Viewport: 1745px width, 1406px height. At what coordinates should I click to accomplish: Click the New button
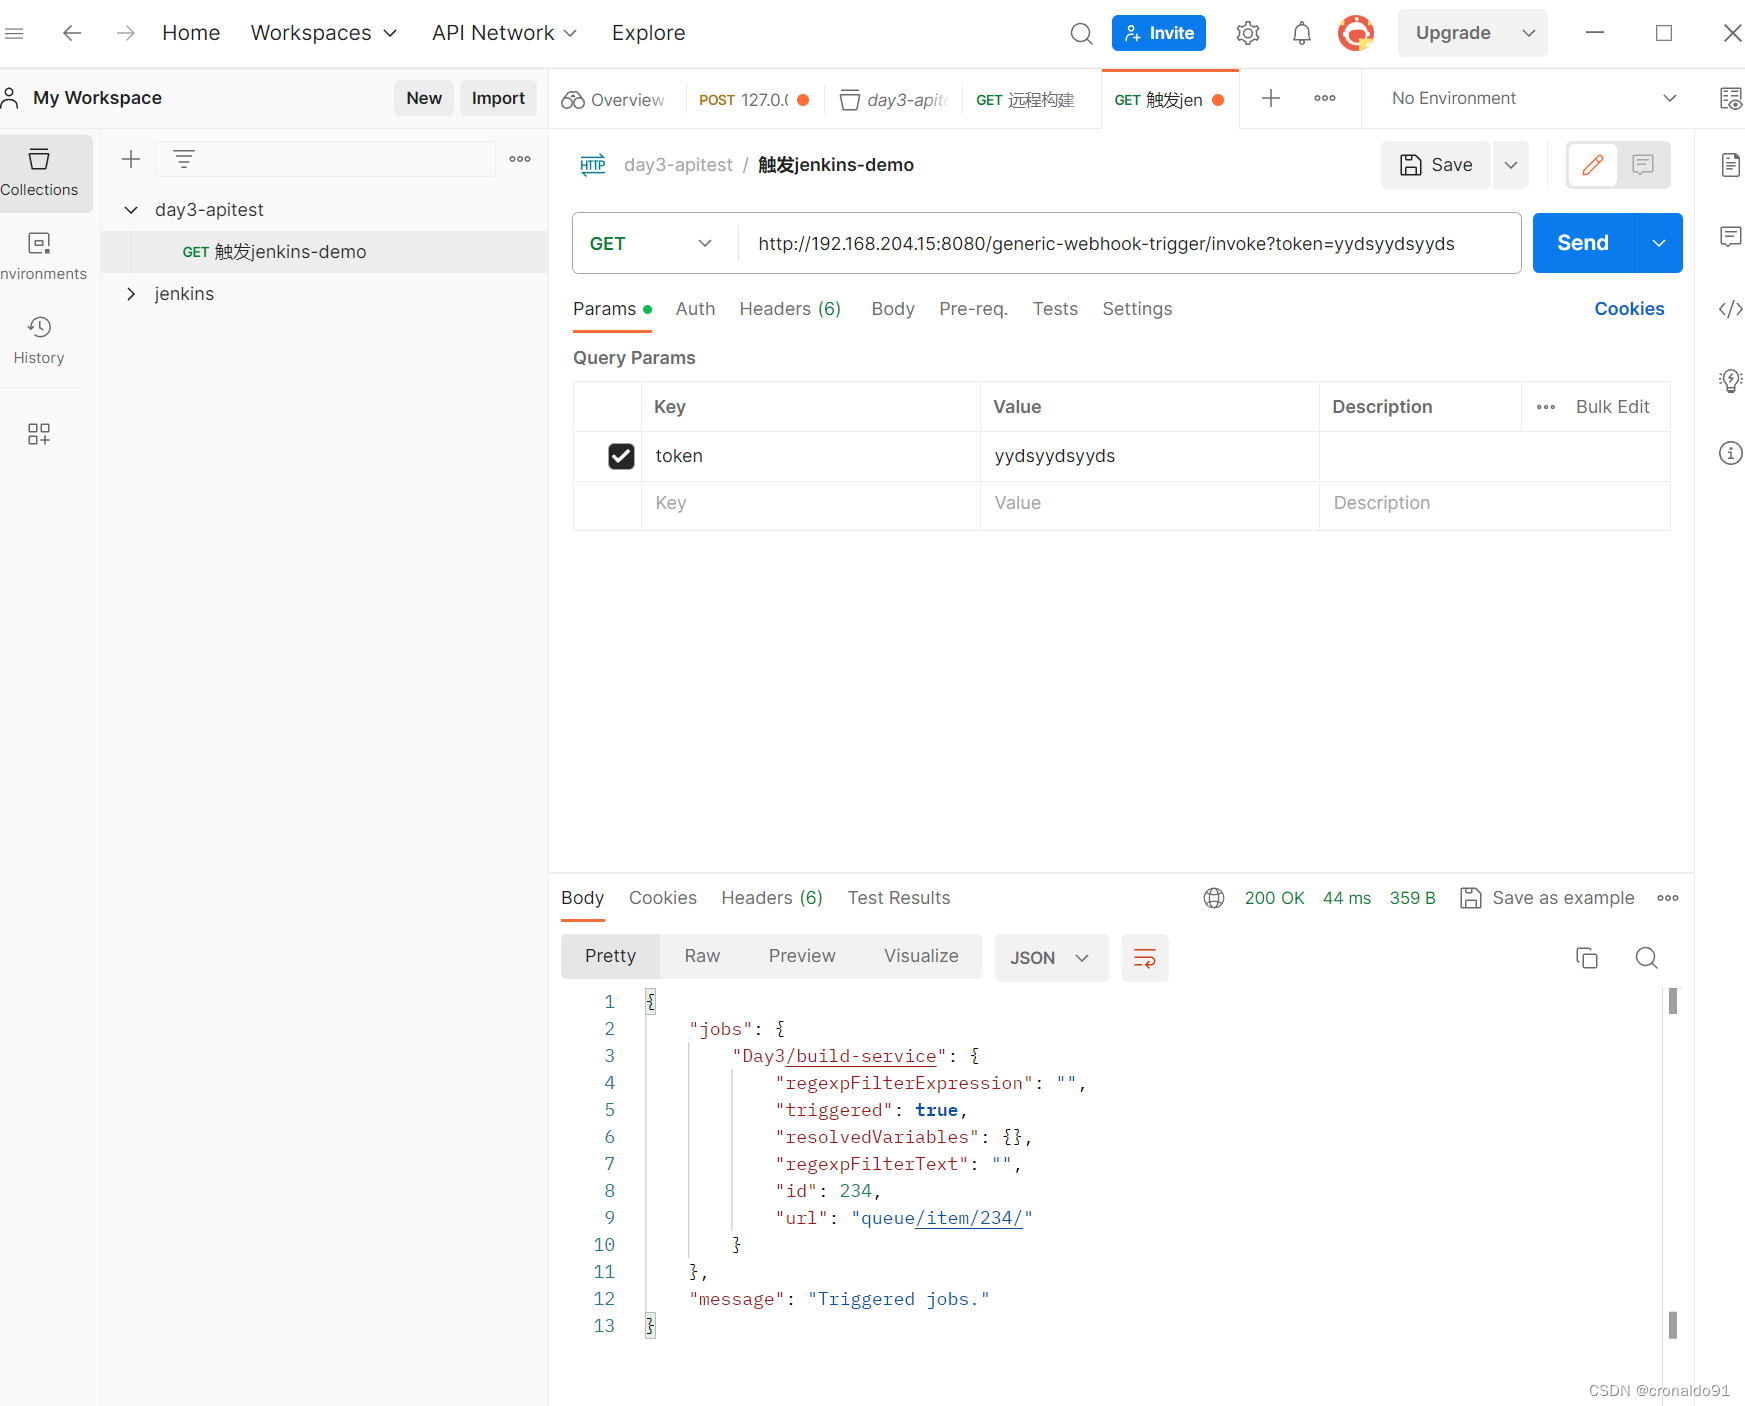[x=424, y=98]
